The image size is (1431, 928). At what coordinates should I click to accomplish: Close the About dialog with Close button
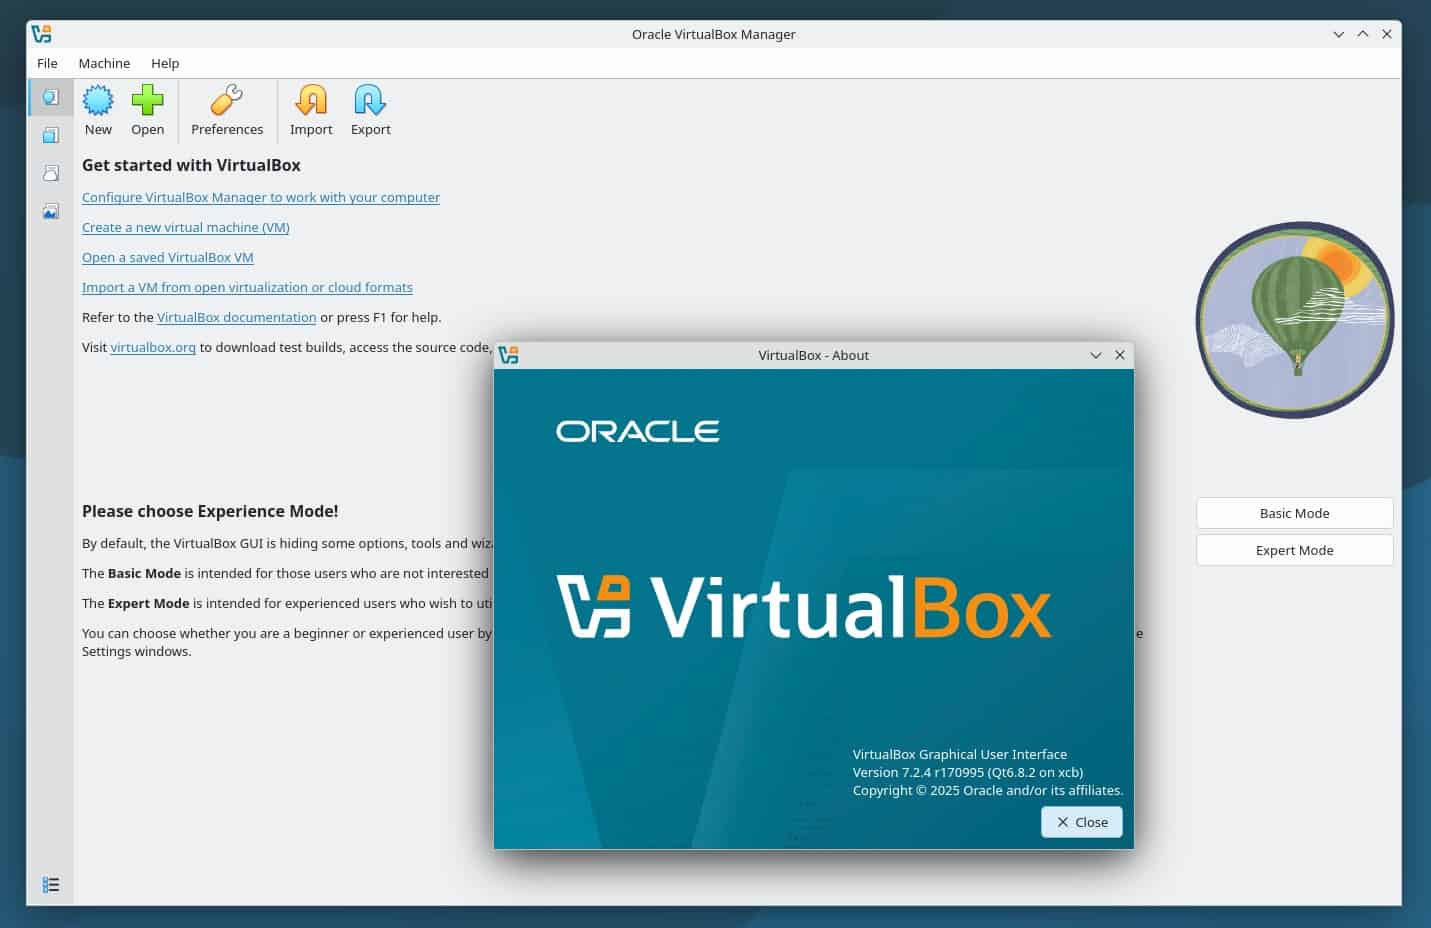(x=1081, y=821)
